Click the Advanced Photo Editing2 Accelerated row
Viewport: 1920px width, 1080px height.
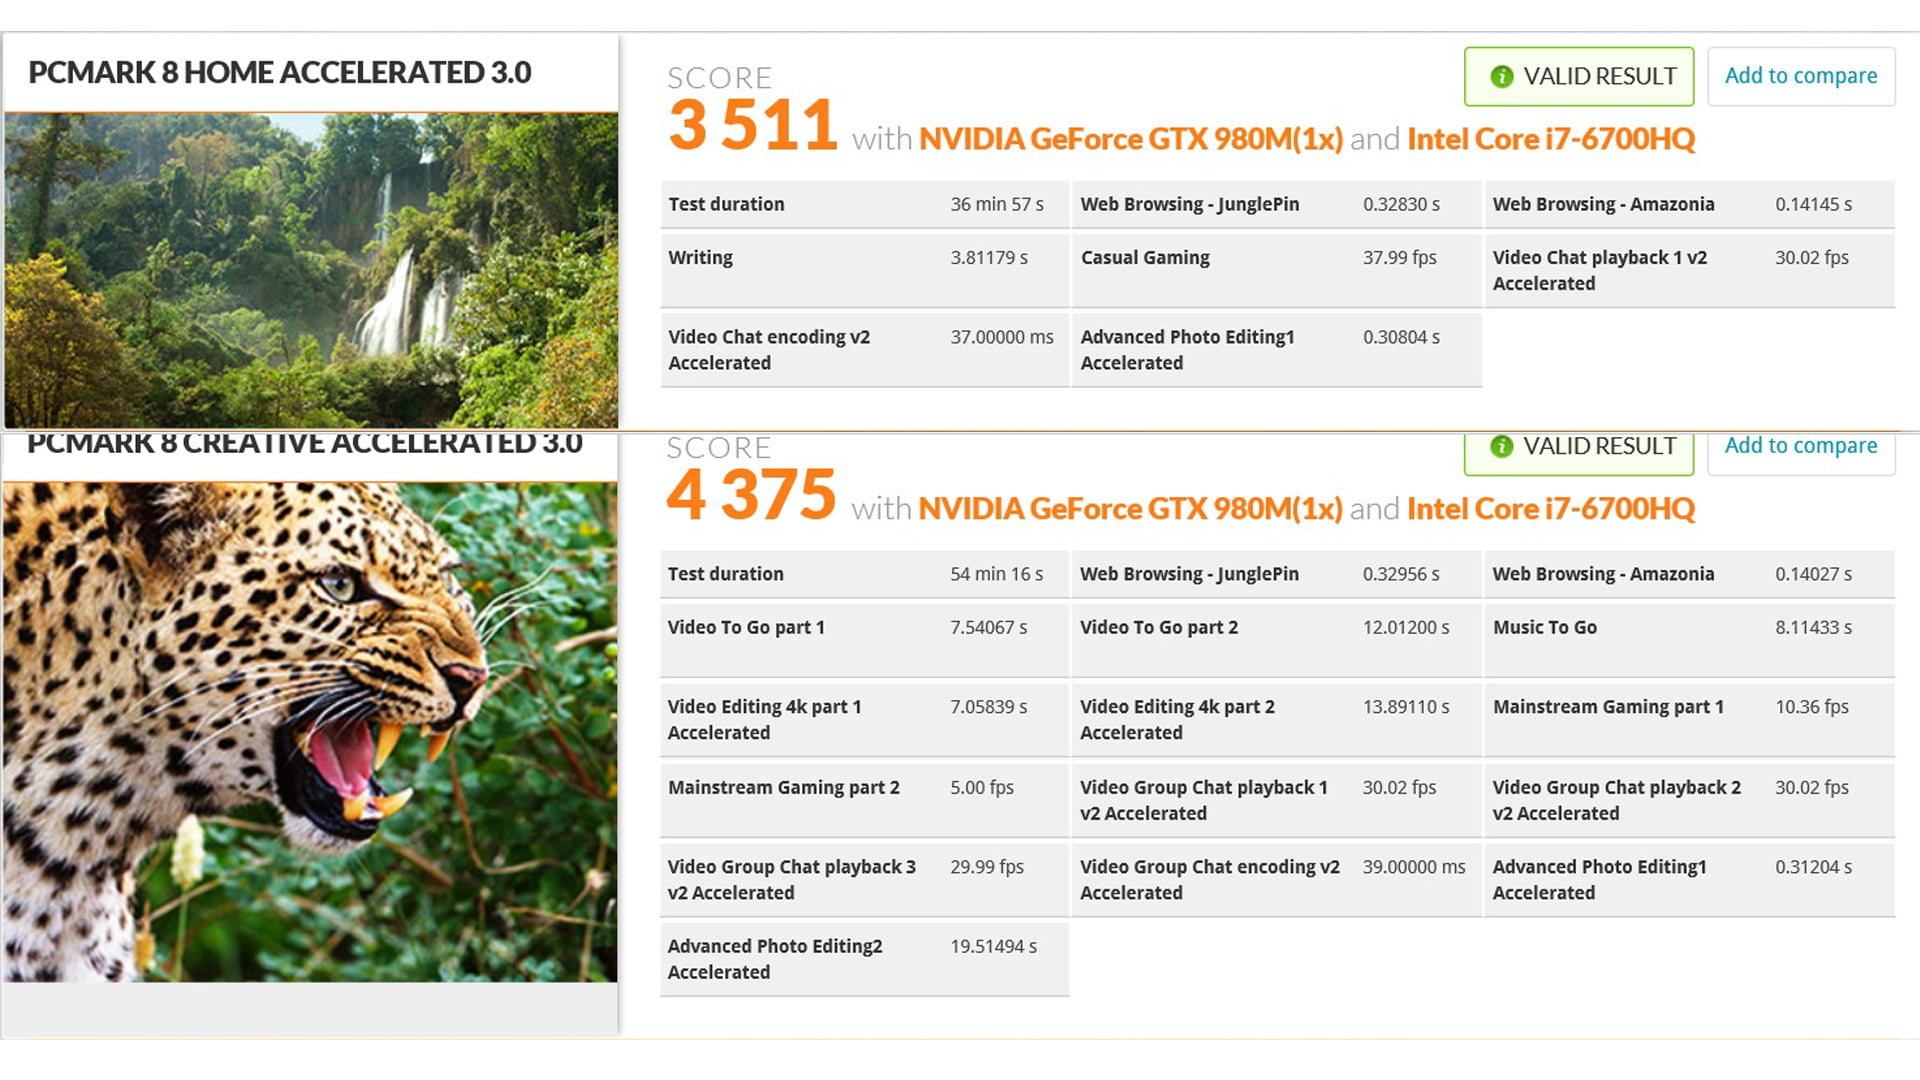tap(864, 959)
